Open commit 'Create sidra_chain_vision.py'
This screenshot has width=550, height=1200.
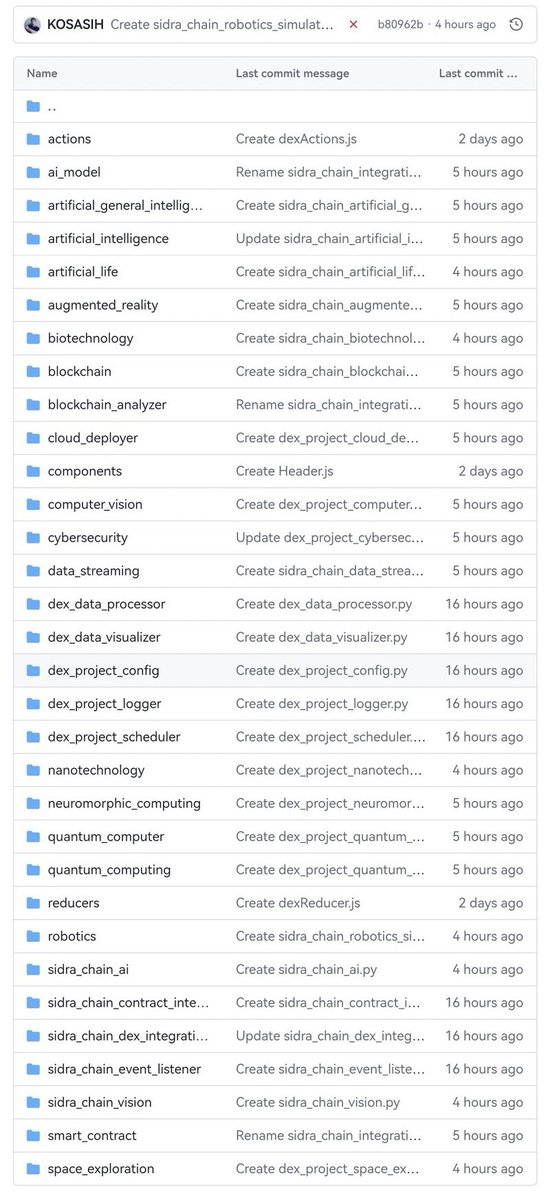[318, 1102]
